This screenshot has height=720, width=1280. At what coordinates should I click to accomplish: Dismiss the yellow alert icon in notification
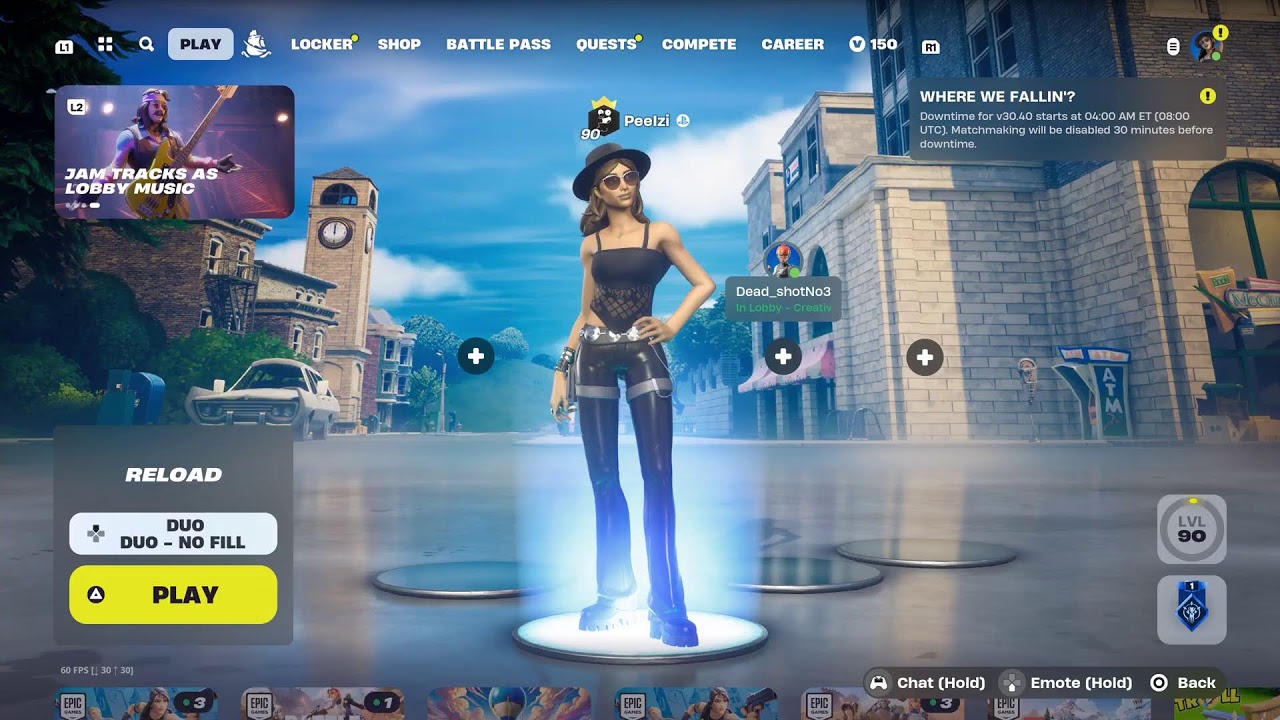pyautogui.click(x=1208, y=96)
